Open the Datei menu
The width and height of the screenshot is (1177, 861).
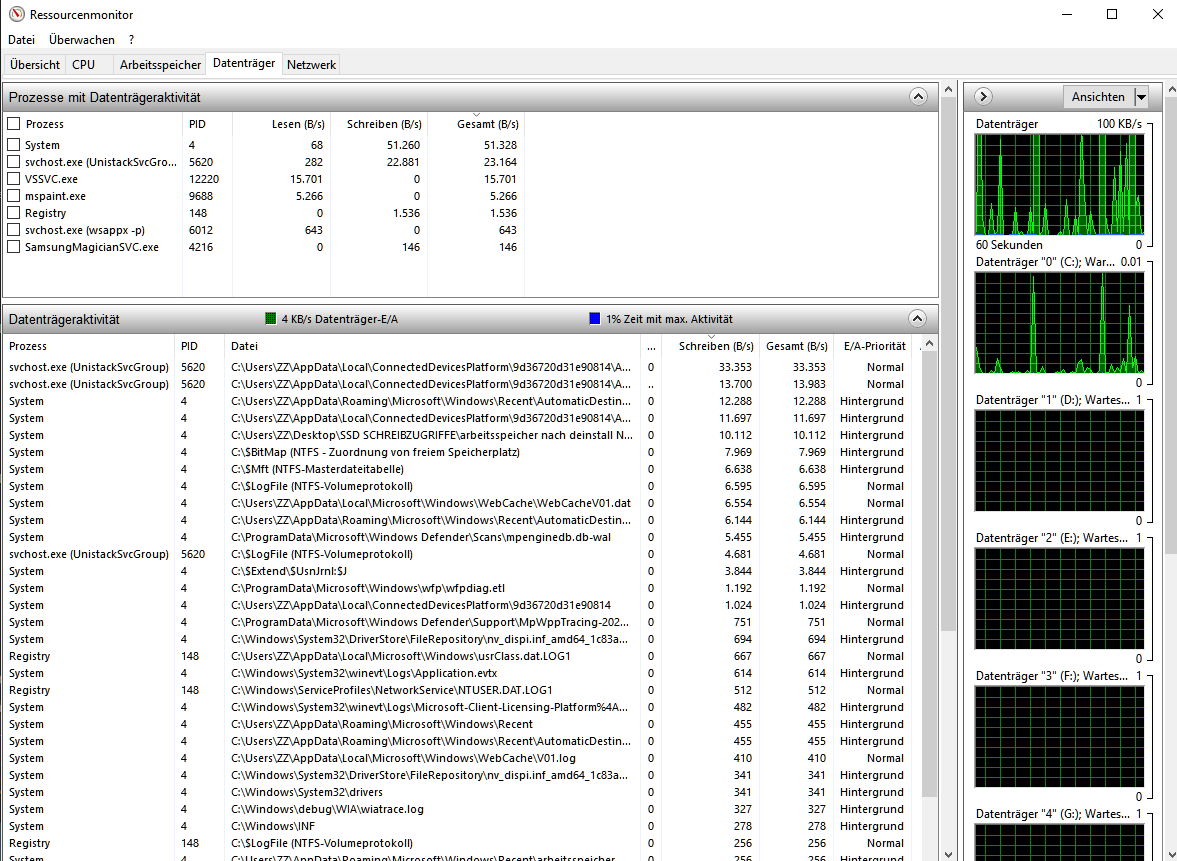21,40
